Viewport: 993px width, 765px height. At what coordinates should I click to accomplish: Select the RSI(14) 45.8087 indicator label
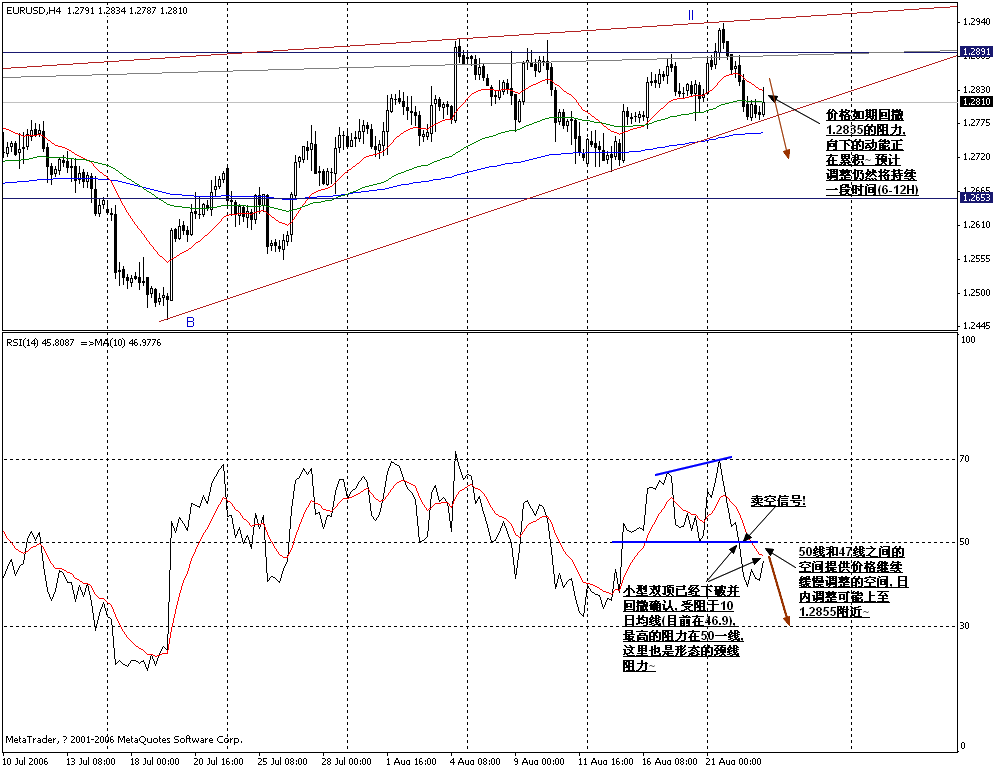click(x=40, y=343)
